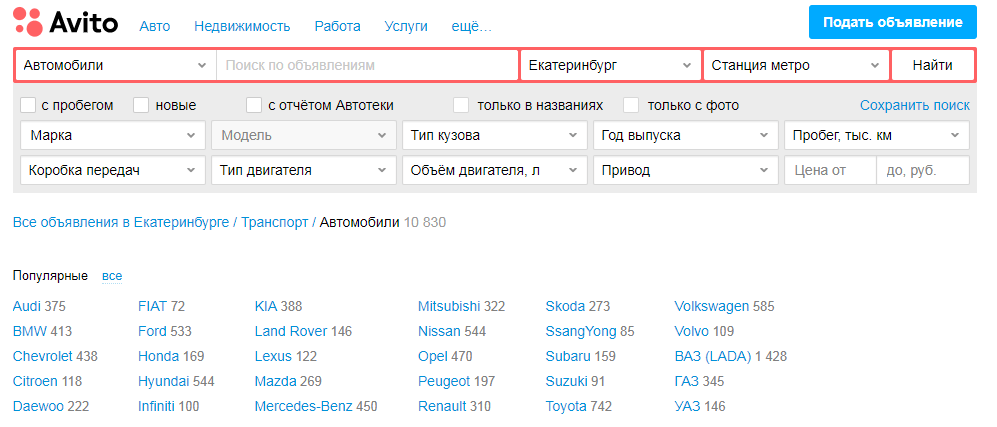Open the Екатеринбург city dropdown
The image size is (997, 427).
(610, 65)
